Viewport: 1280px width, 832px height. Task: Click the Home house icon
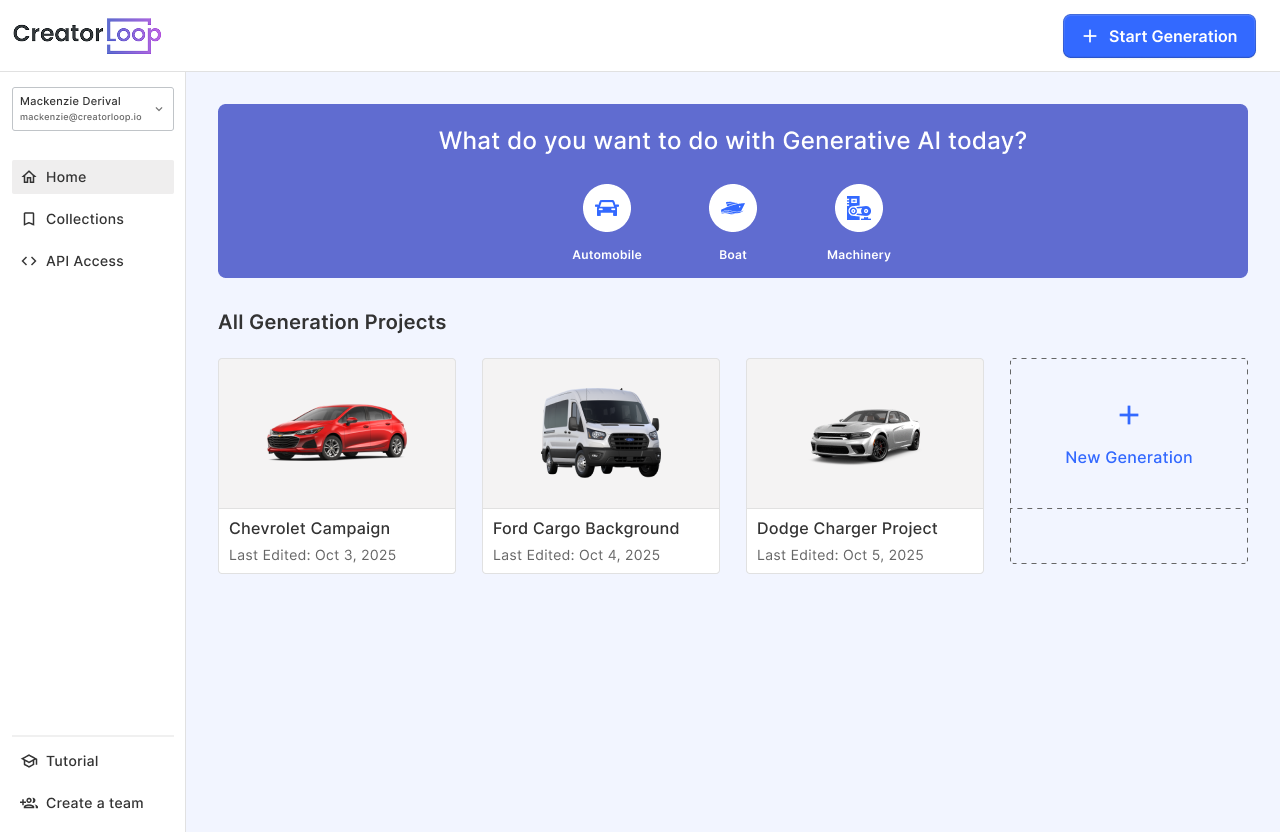(29, 177)
